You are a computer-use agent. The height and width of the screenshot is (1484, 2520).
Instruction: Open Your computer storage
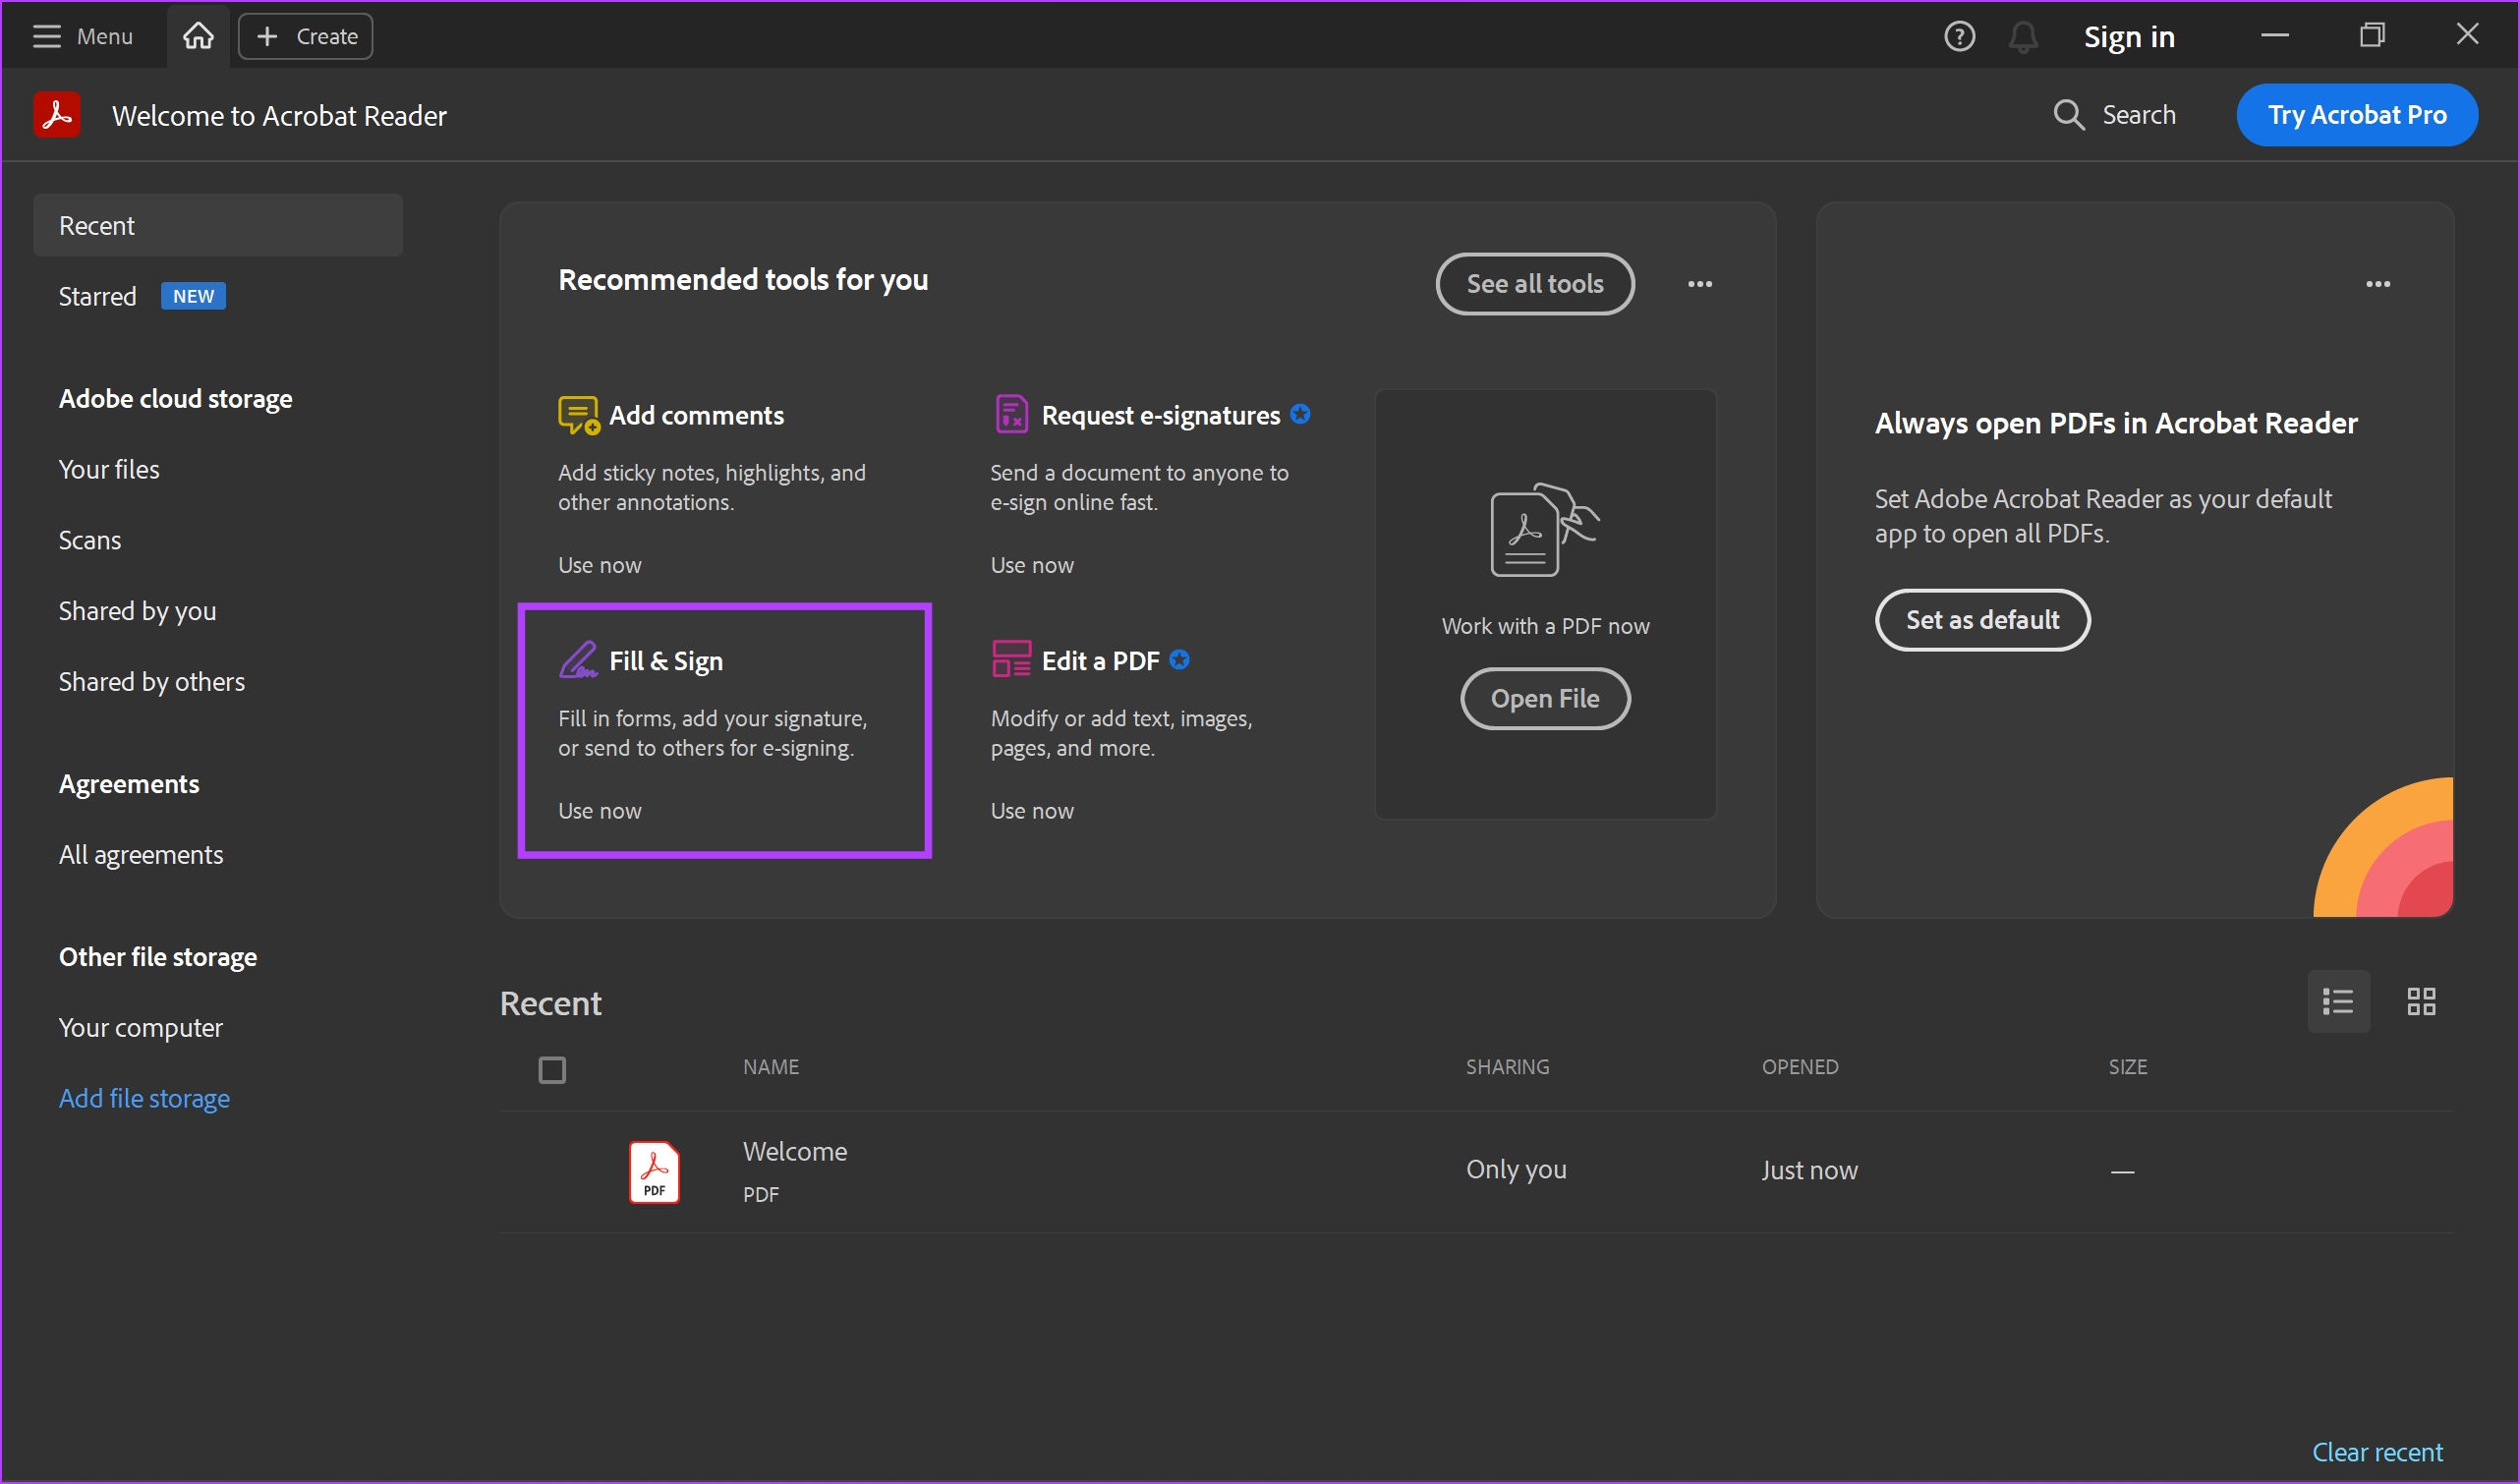[141, 1028]
